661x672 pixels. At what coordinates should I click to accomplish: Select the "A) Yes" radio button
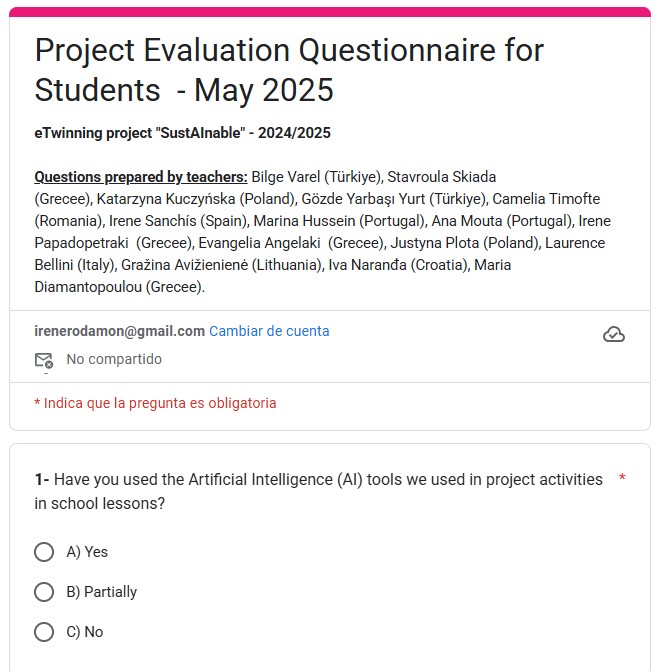pyautogui.click(x=44, y=552)
